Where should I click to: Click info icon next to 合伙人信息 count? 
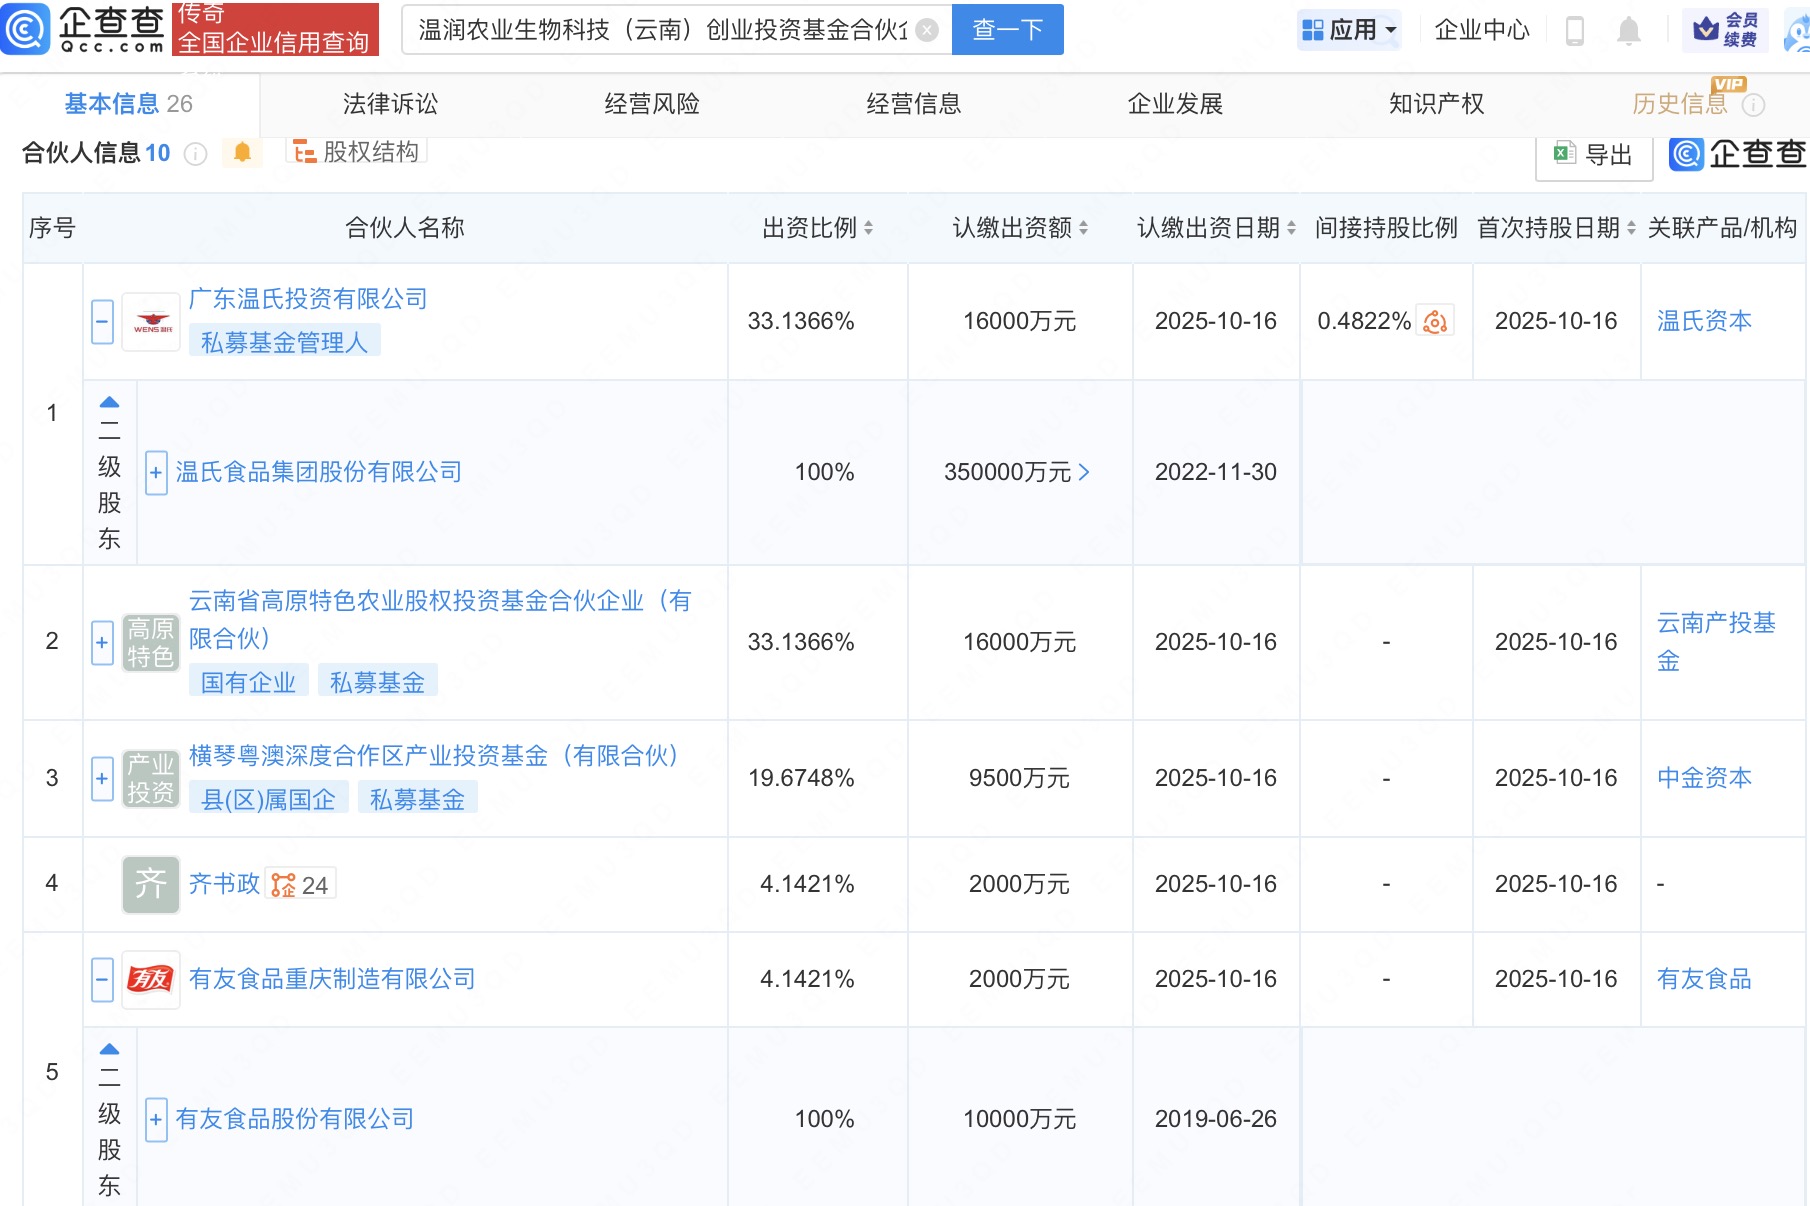[196, 154]
